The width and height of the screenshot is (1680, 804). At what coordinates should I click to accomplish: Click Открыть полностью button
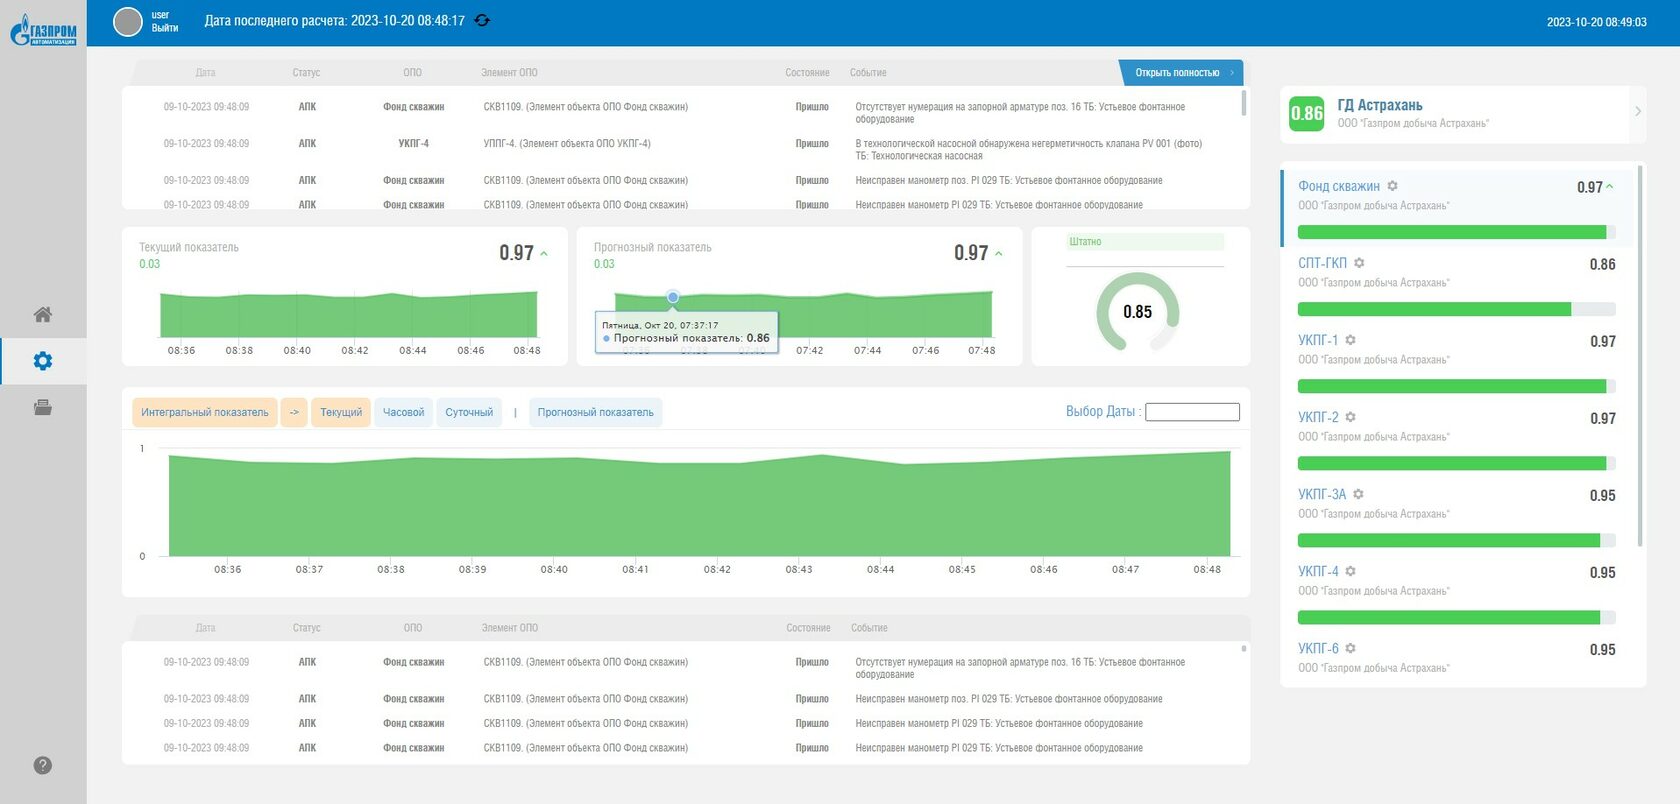pos(1181,72)
